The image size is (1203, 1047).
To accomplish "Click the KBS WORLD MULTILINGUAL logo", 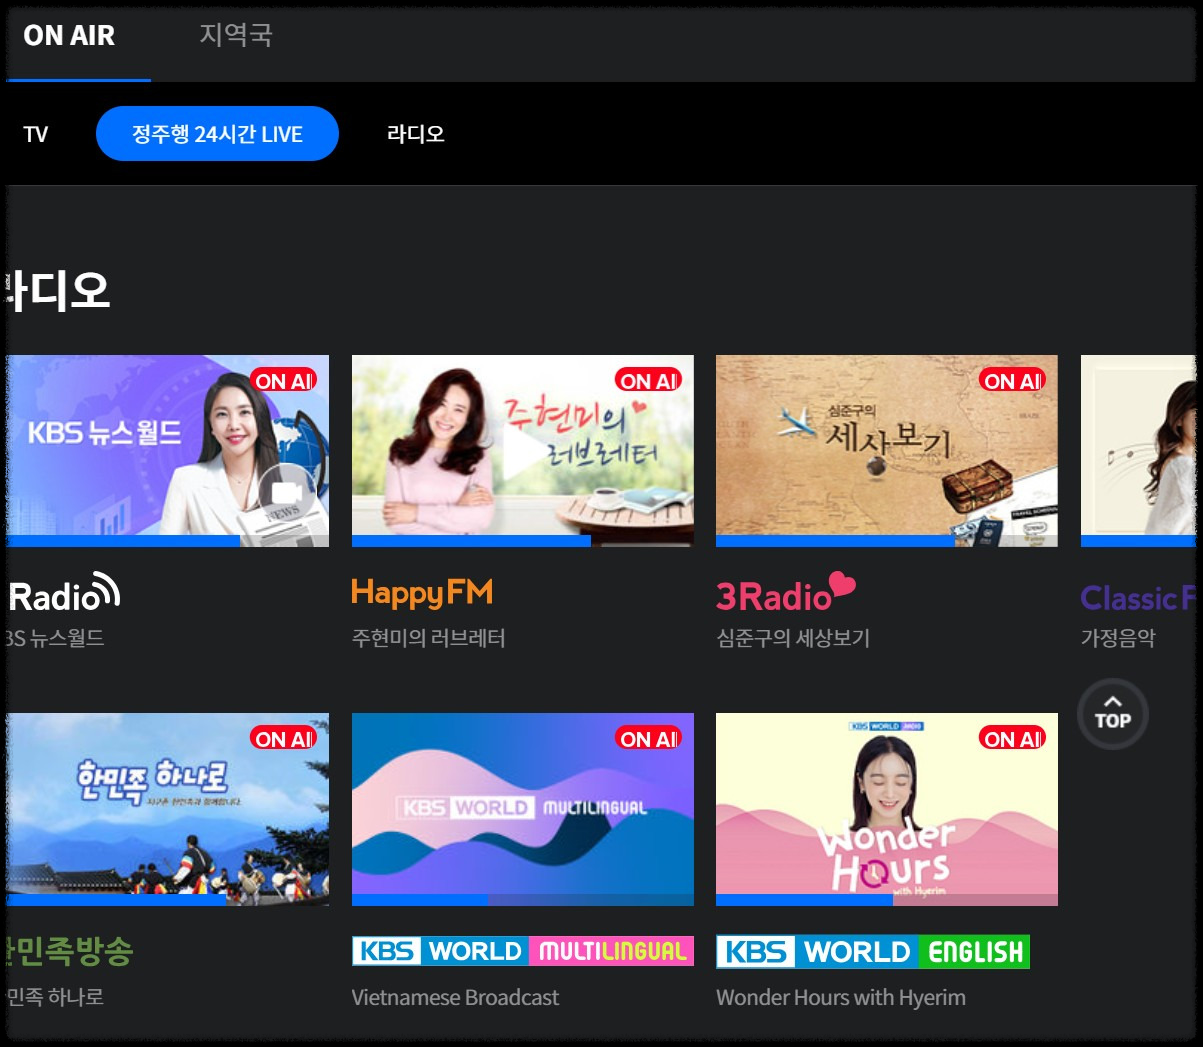I will (x=523, y=951).
